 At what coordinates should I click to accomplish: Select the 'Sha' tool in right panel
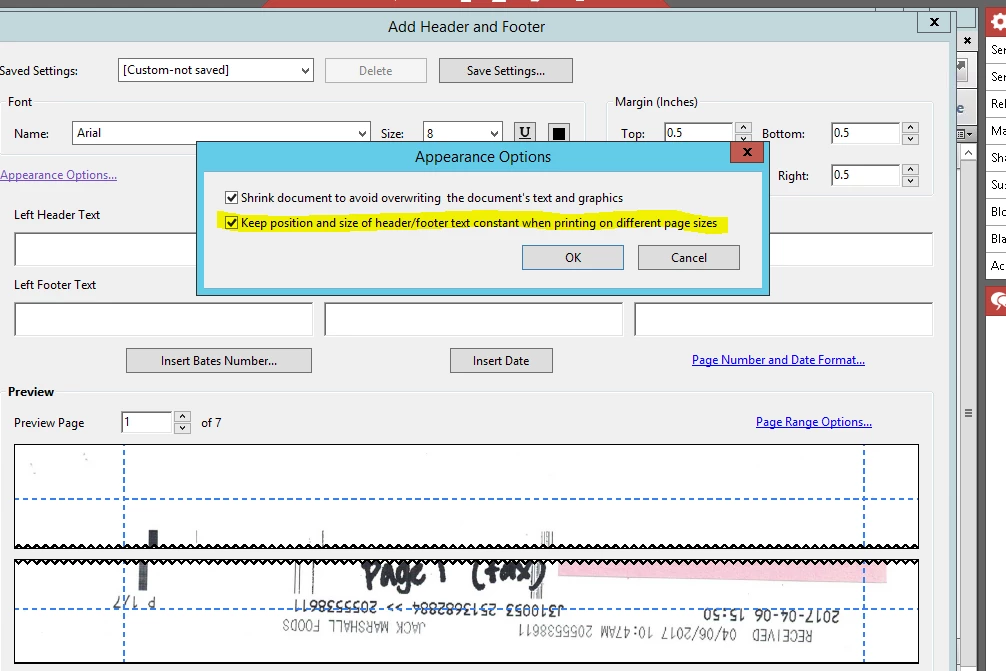tap(997, 158)
